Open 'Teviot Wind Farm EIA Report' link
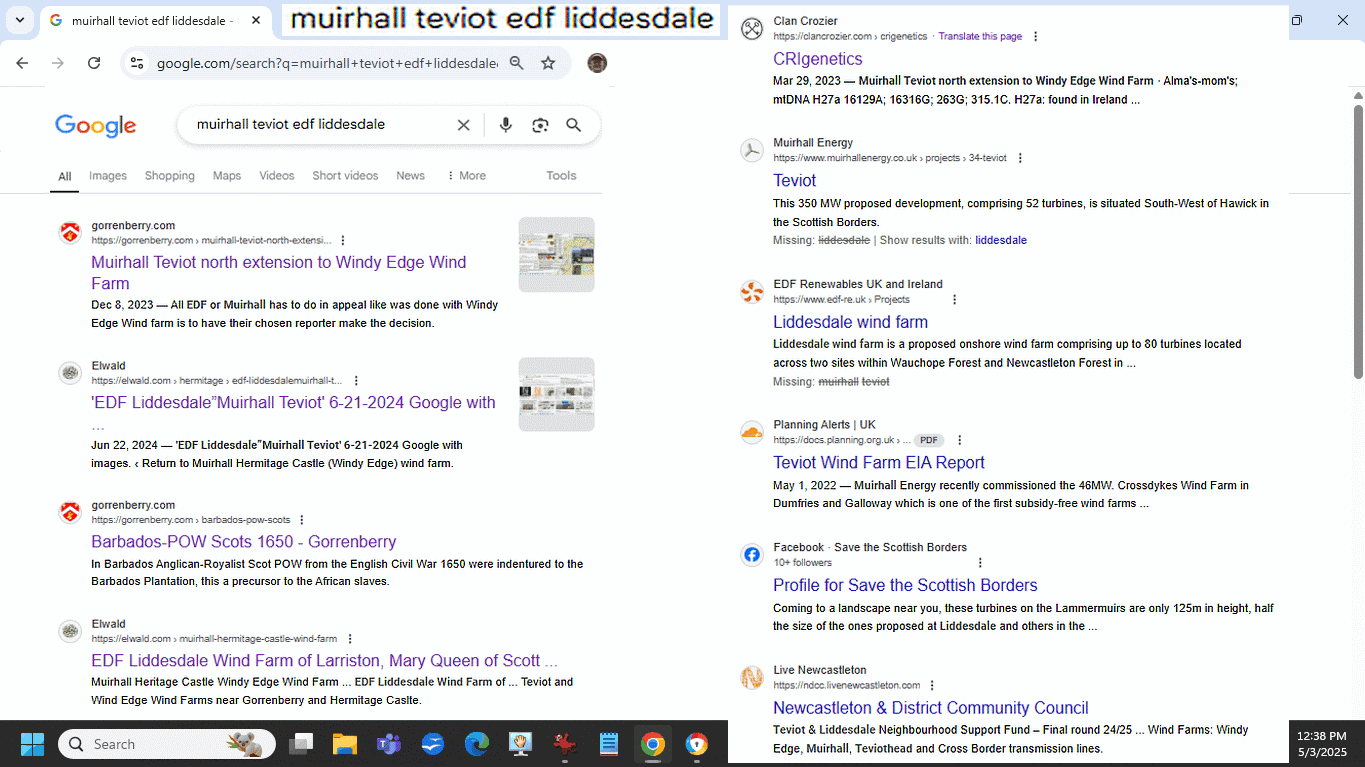The height and width of the screenshot is (767, 1365). pyautogui.click(x=879, y=463)
